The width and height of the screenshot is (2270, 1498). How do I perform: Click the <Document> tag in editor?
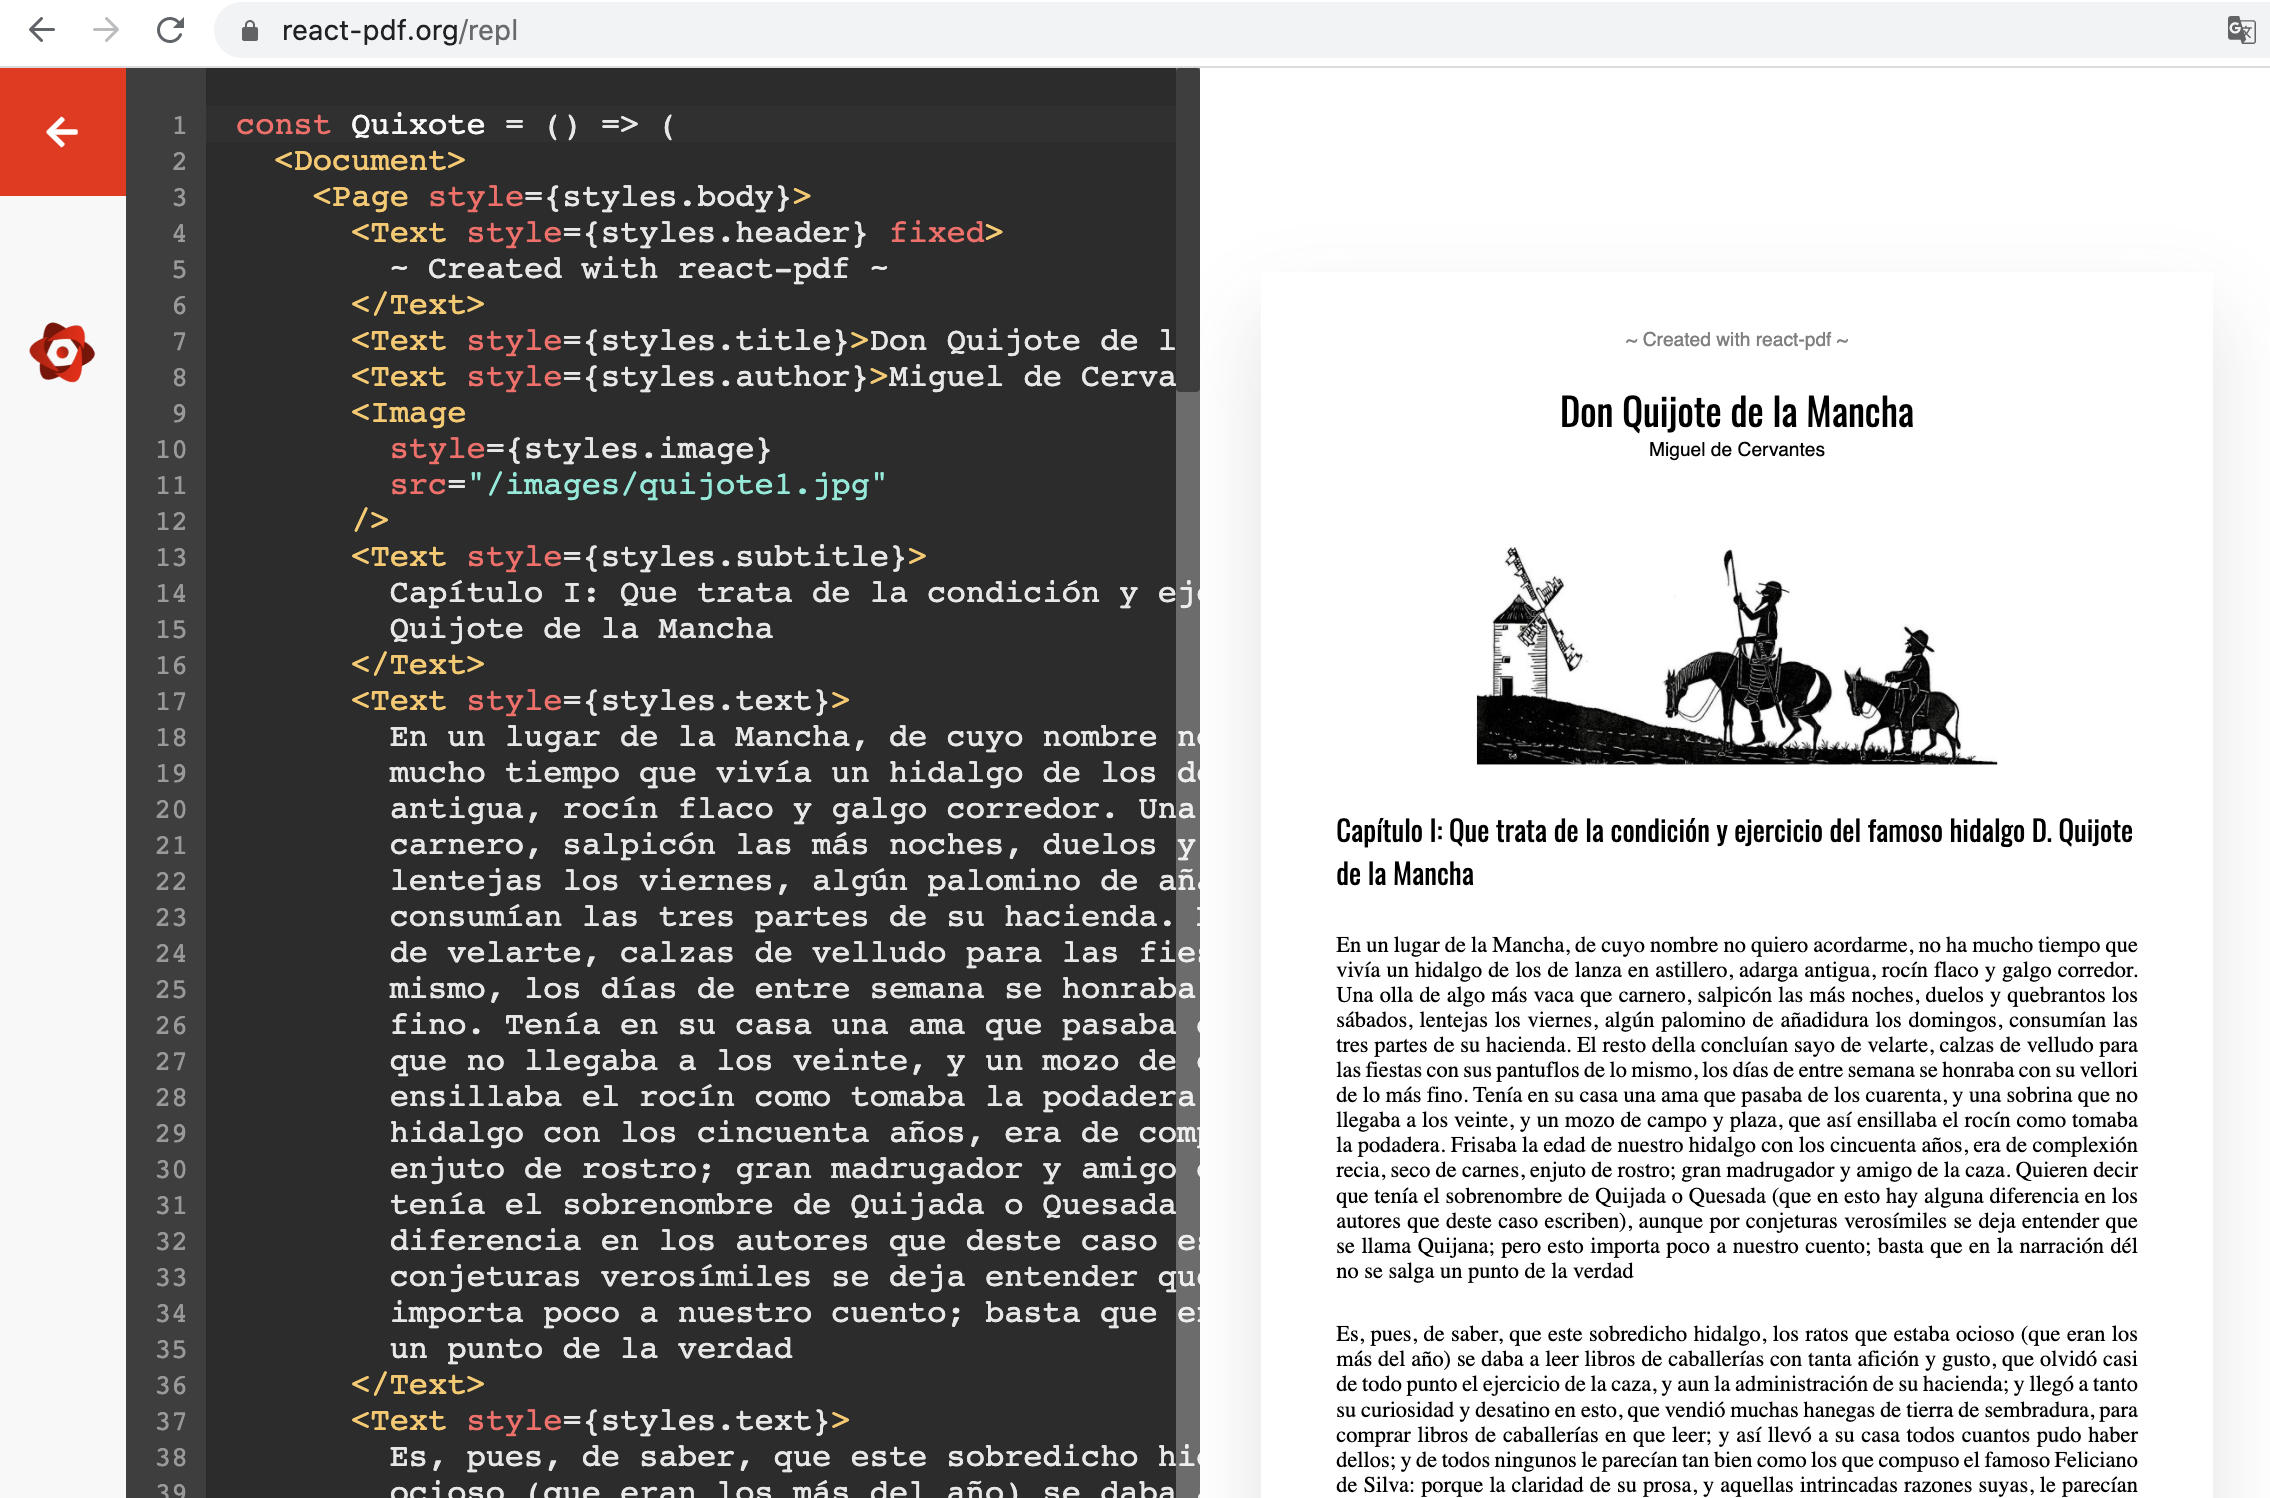click(x=369, y=161)
